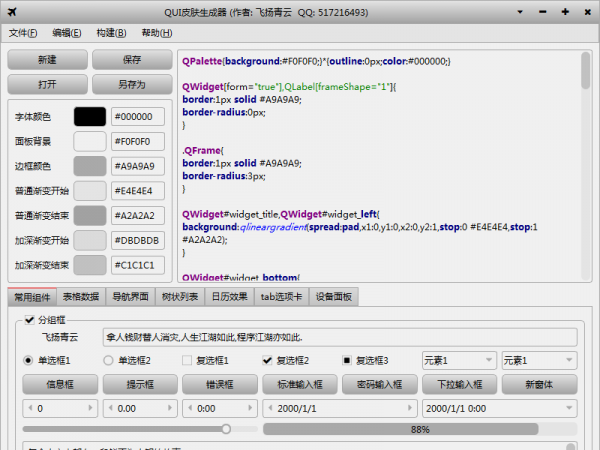
Task: Toggle the 分组框 group checkbox
Action: tap(29, 320)
